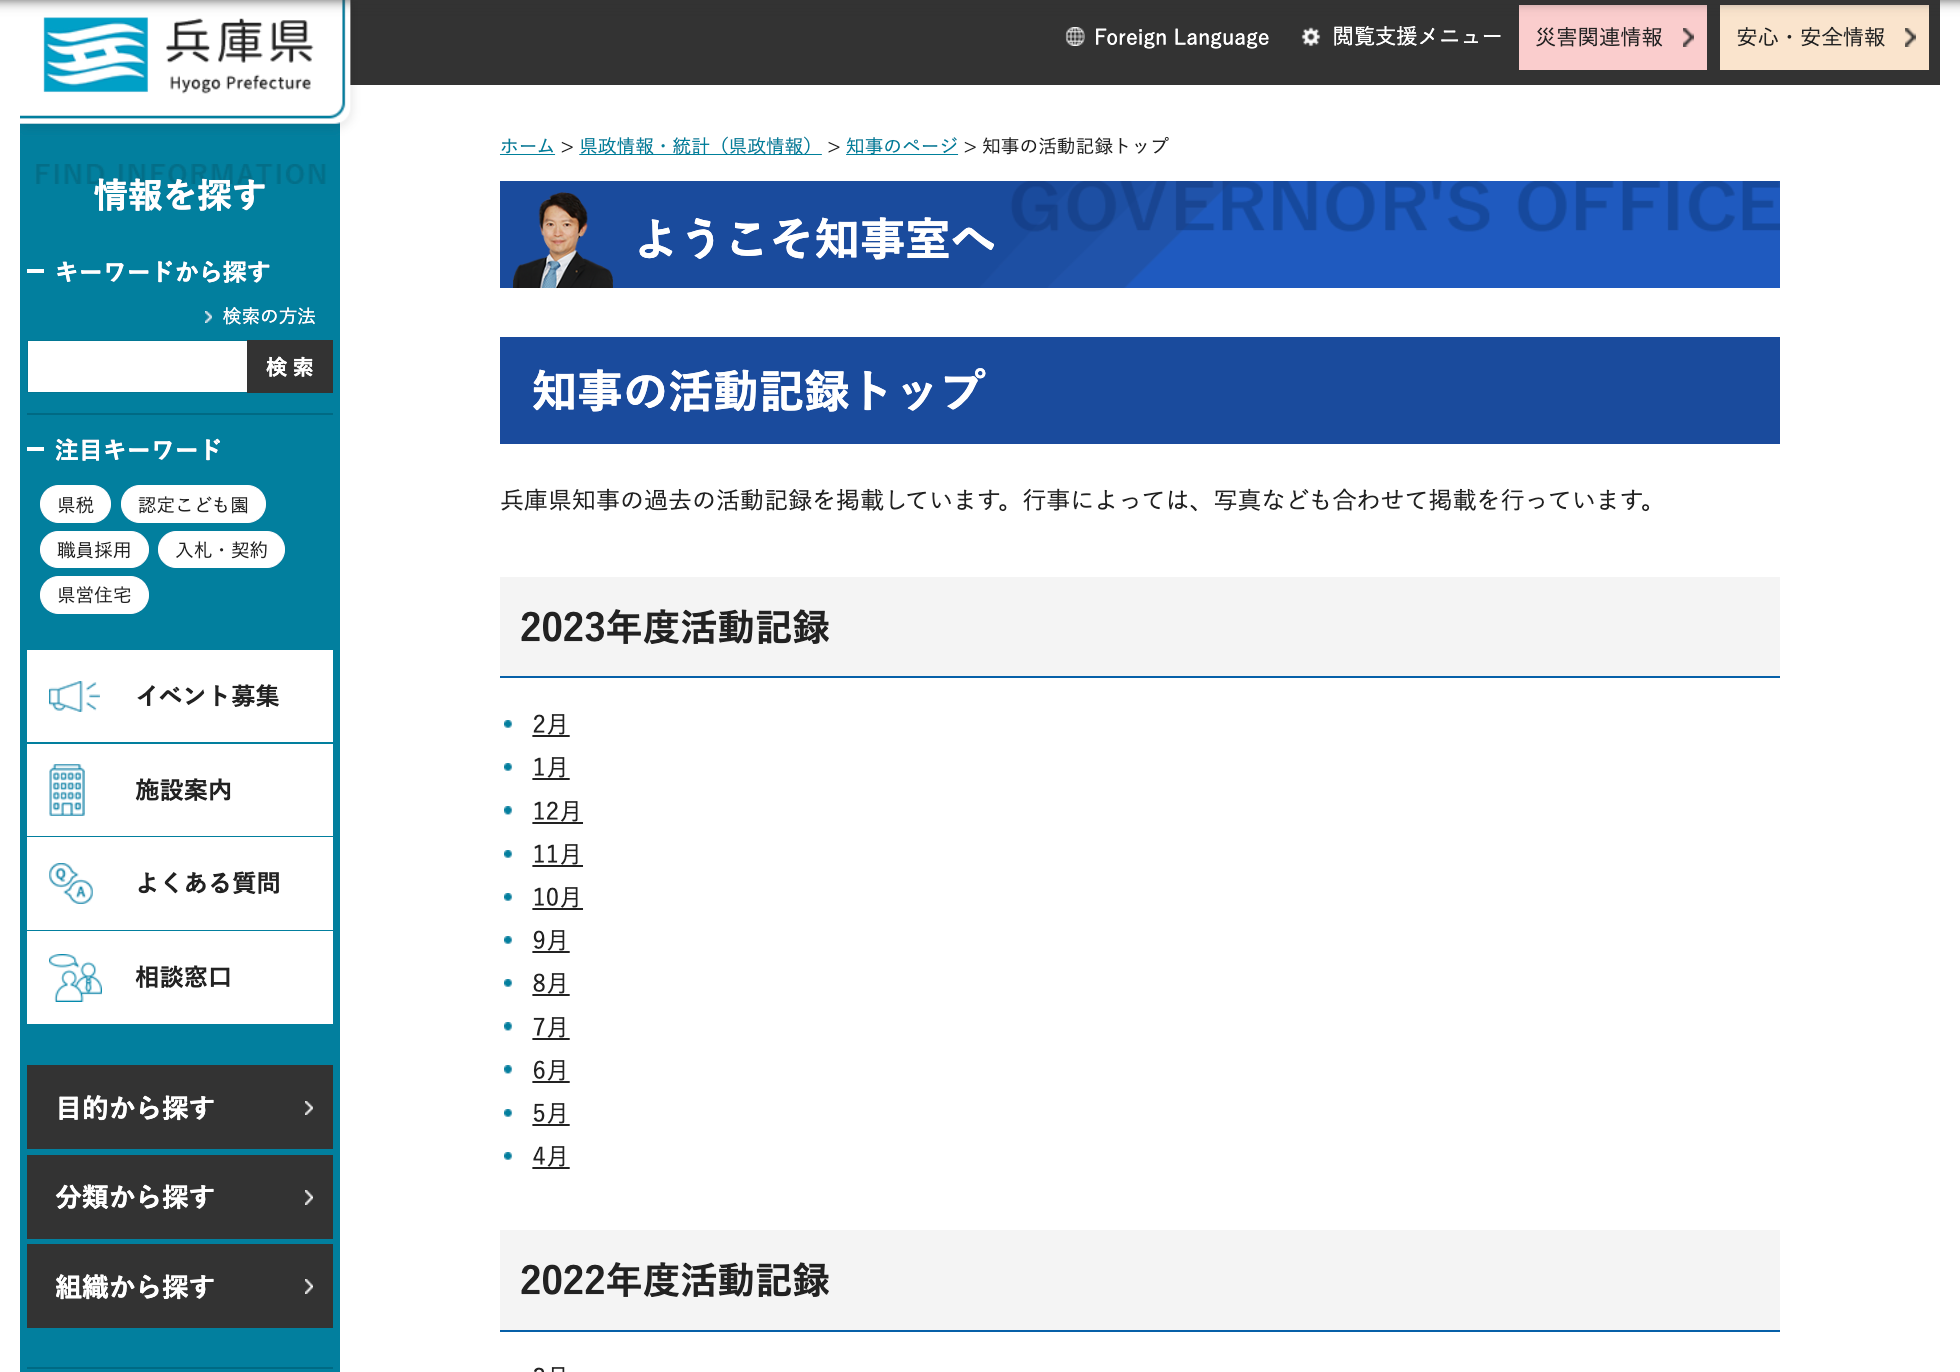Click the globe icon for Foreign Language
This screenshot has width=1960, height=1372.
(x=1075, y=37)
